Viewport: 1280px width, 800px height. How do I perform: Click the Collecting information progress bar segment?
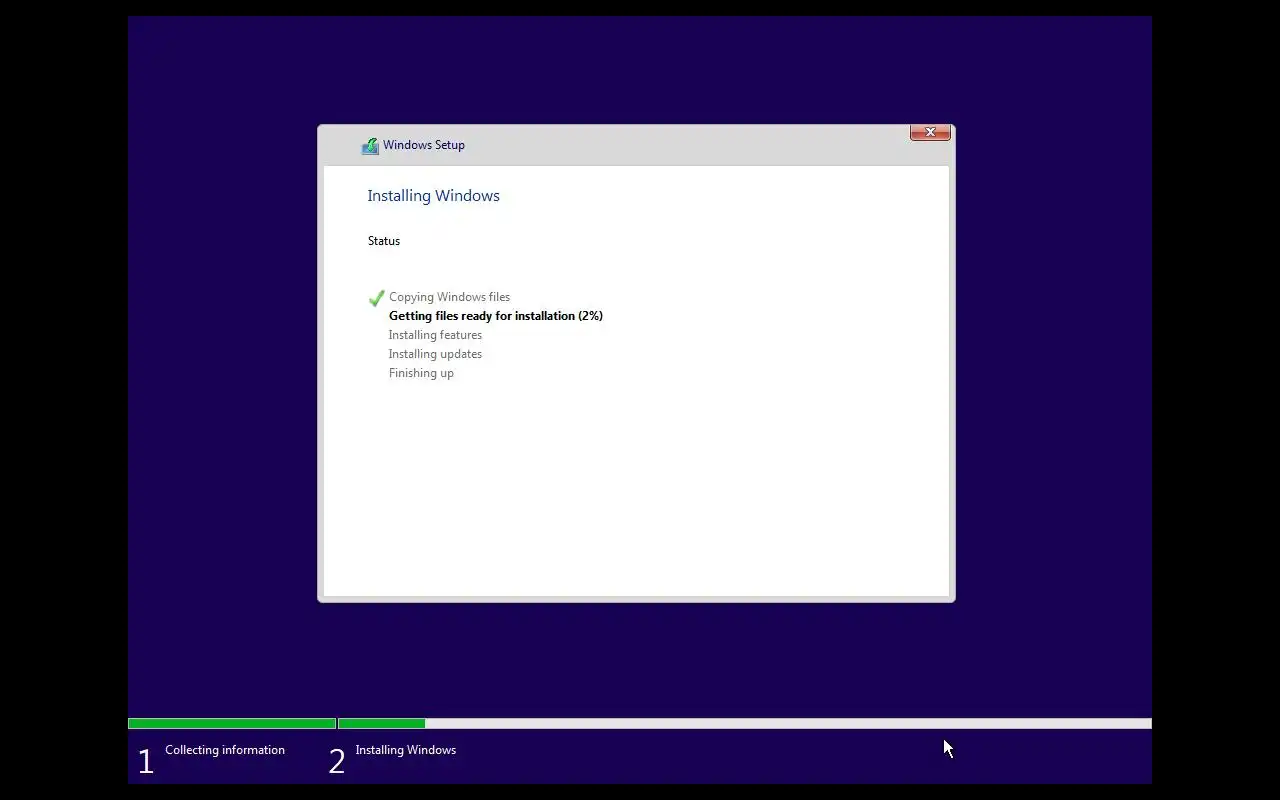[232, 723]
